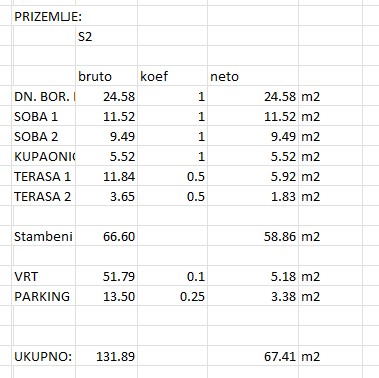379x378 pixels.
Task: Click bruto value 24.58 for DN. BOR.
Action: pos(106,96)
